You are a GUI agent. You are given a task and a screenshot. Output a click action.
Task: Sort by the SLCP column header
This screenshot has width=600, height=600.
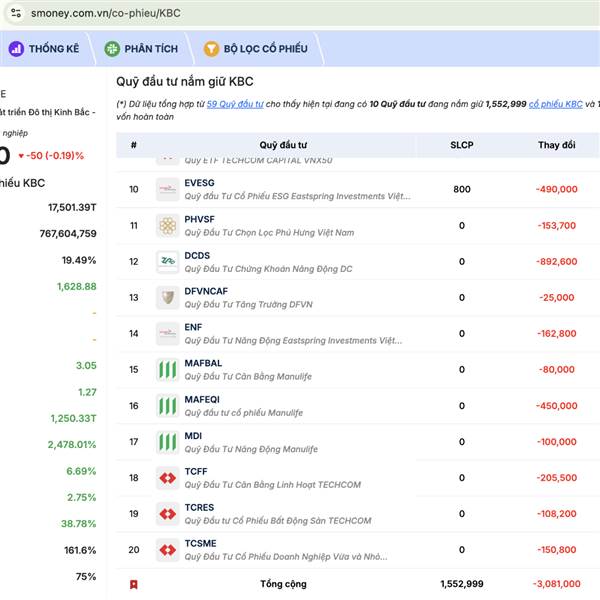point(462,145)
